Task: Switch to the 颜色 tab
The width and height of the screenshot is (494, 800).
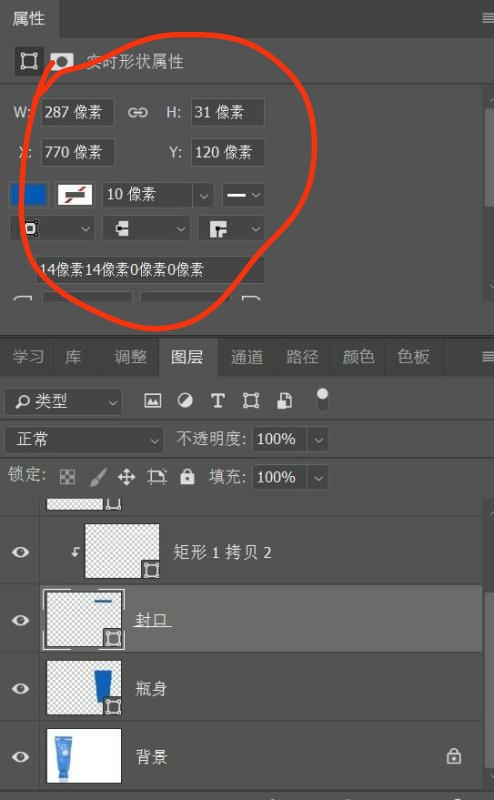Action: click(358, 357)
